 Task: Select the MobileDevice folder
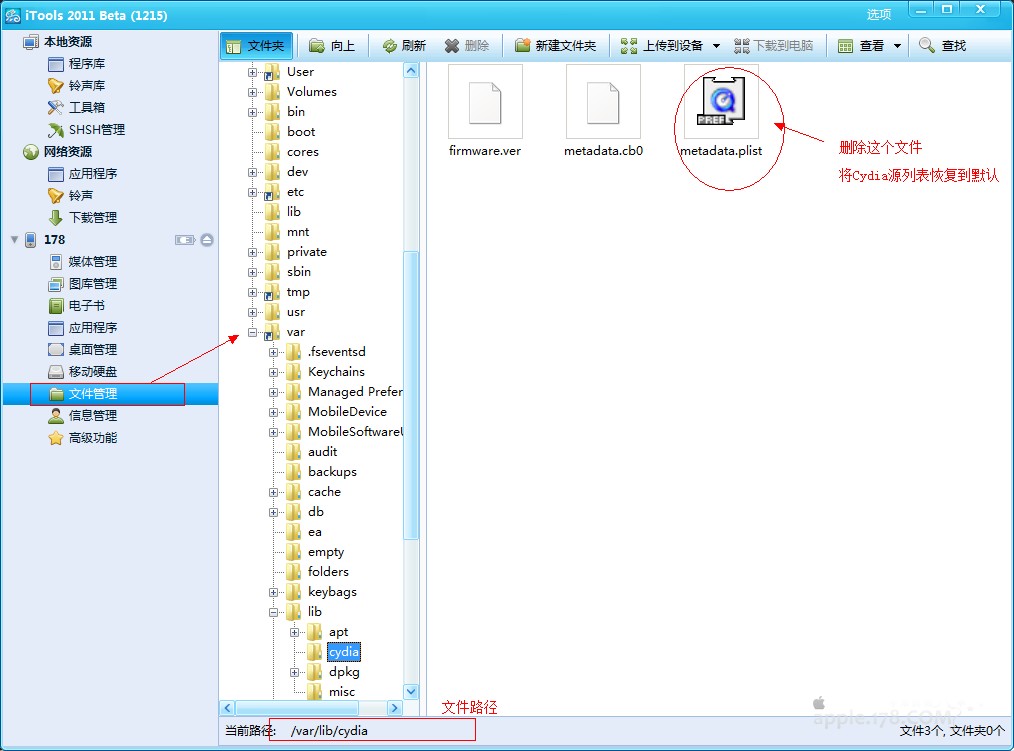[x=347, y=411]
